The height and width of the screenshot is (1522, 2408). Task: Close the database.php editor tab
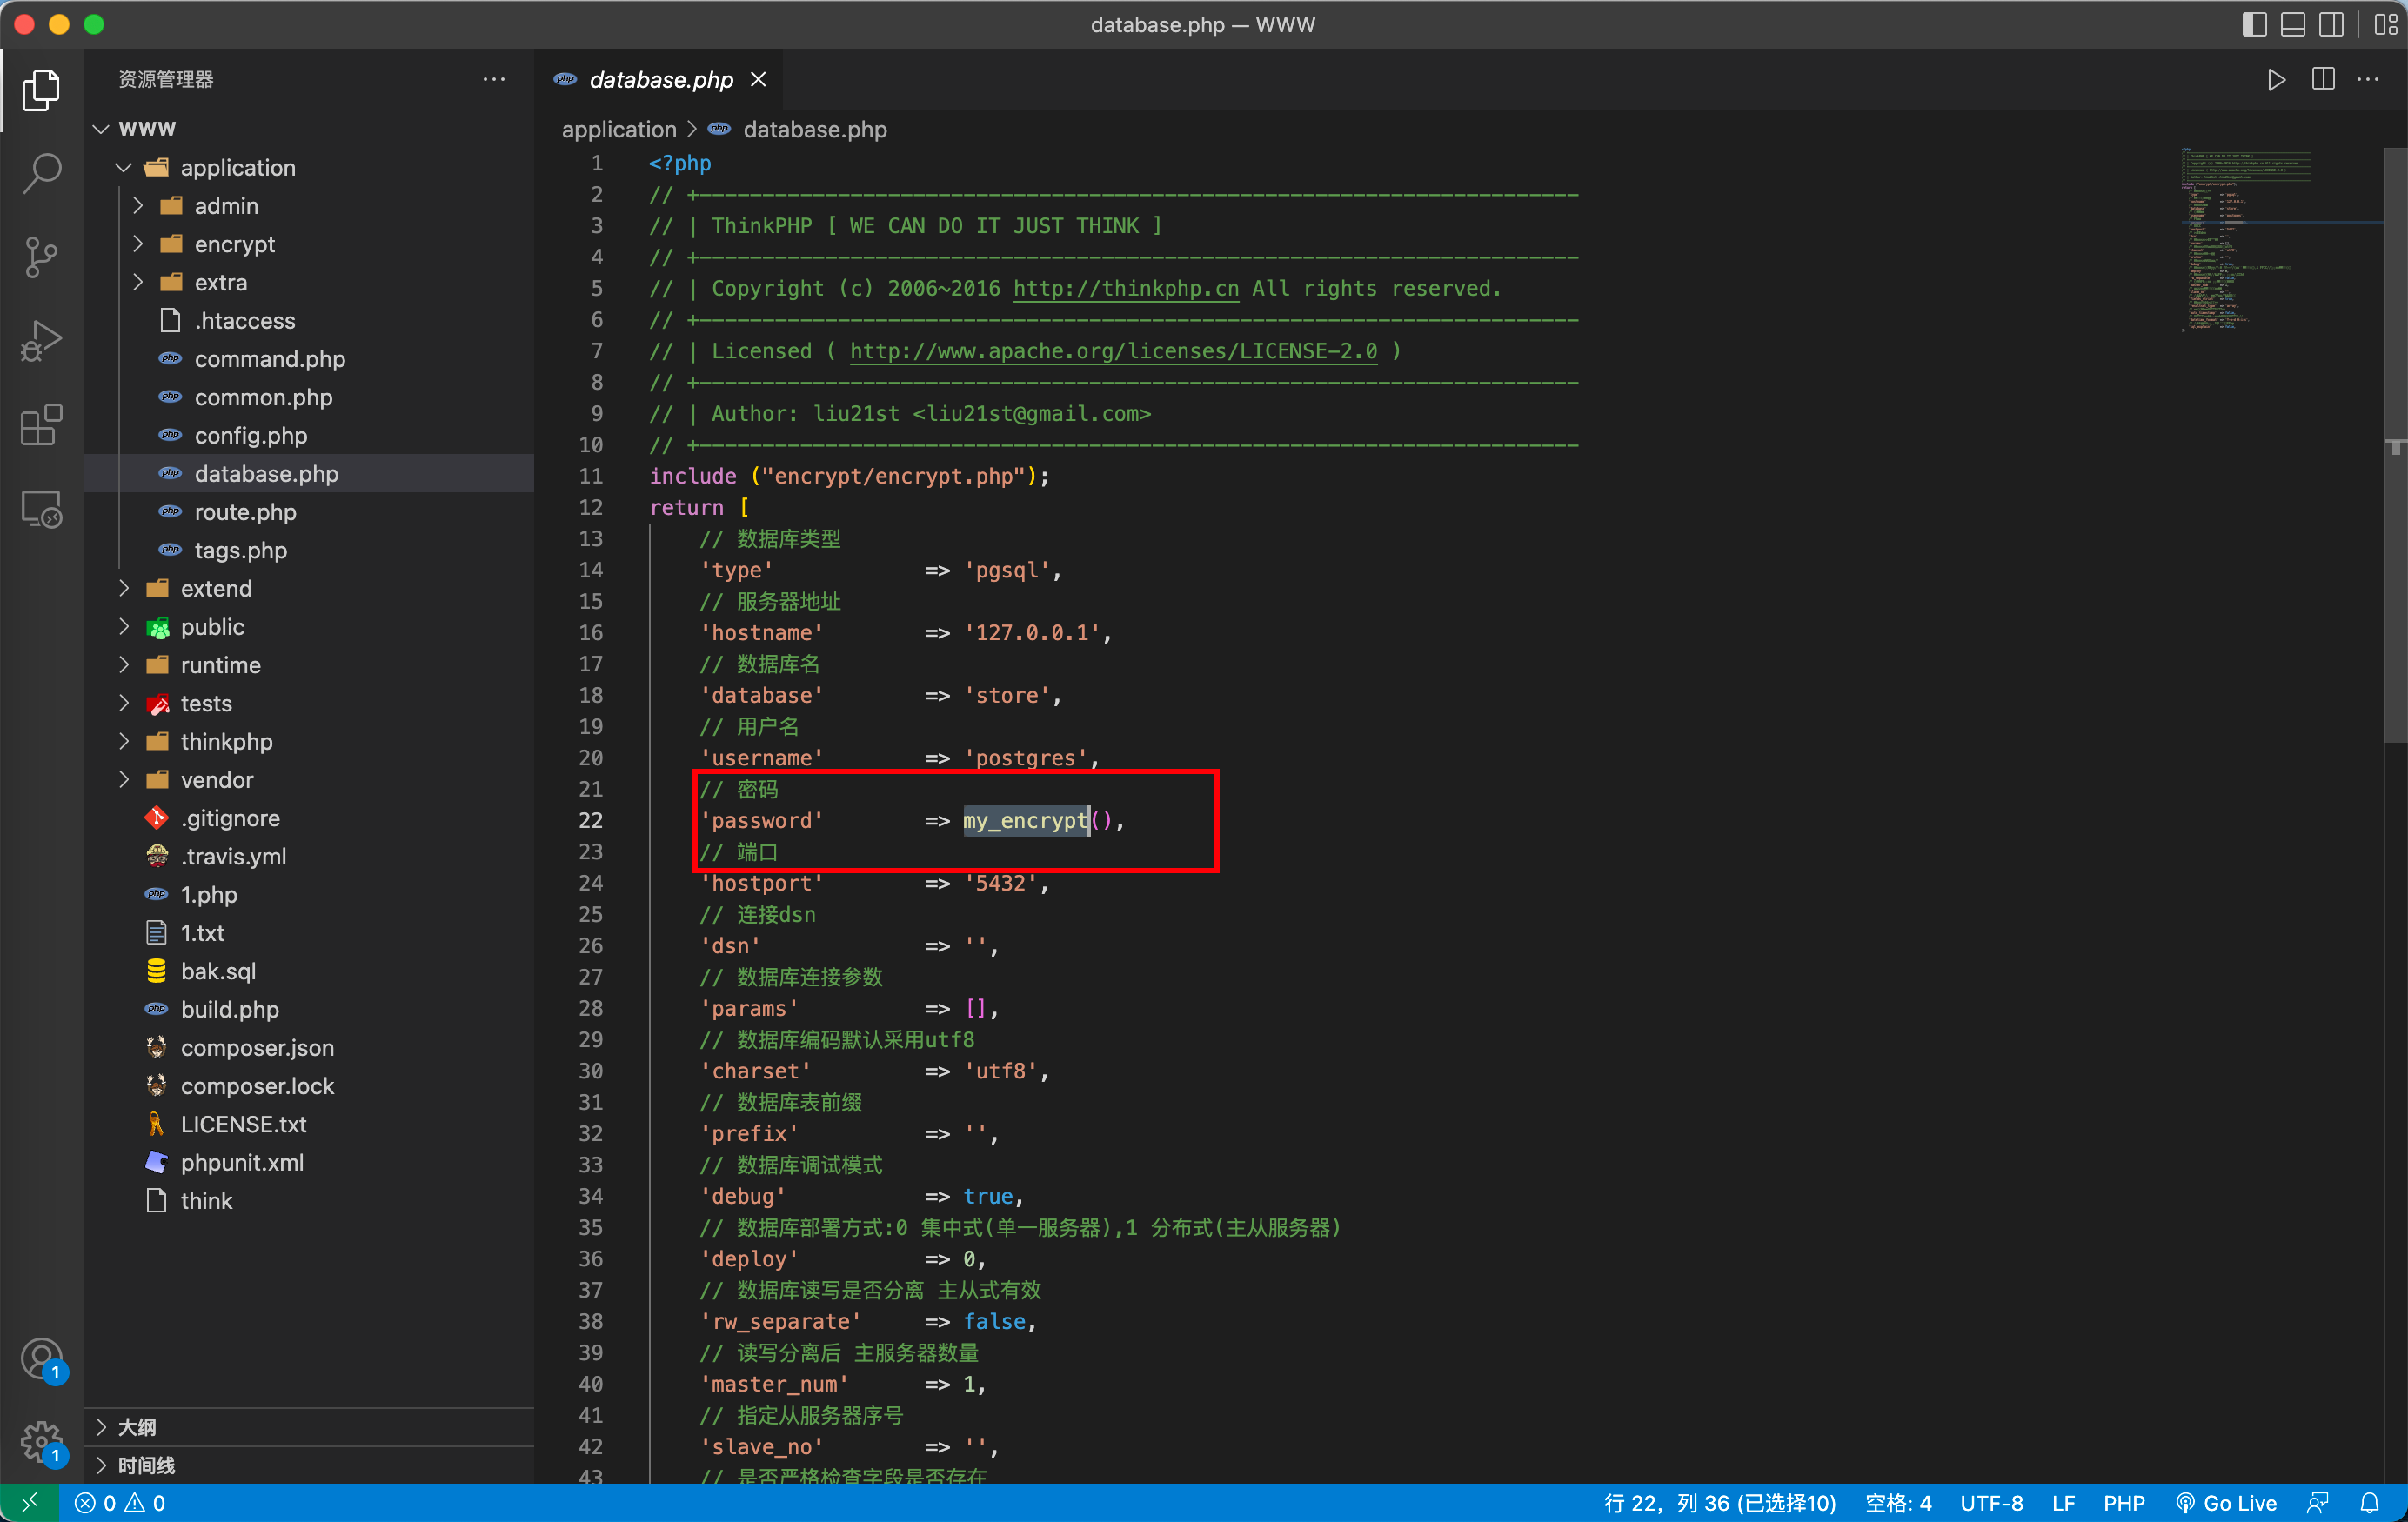759,79
